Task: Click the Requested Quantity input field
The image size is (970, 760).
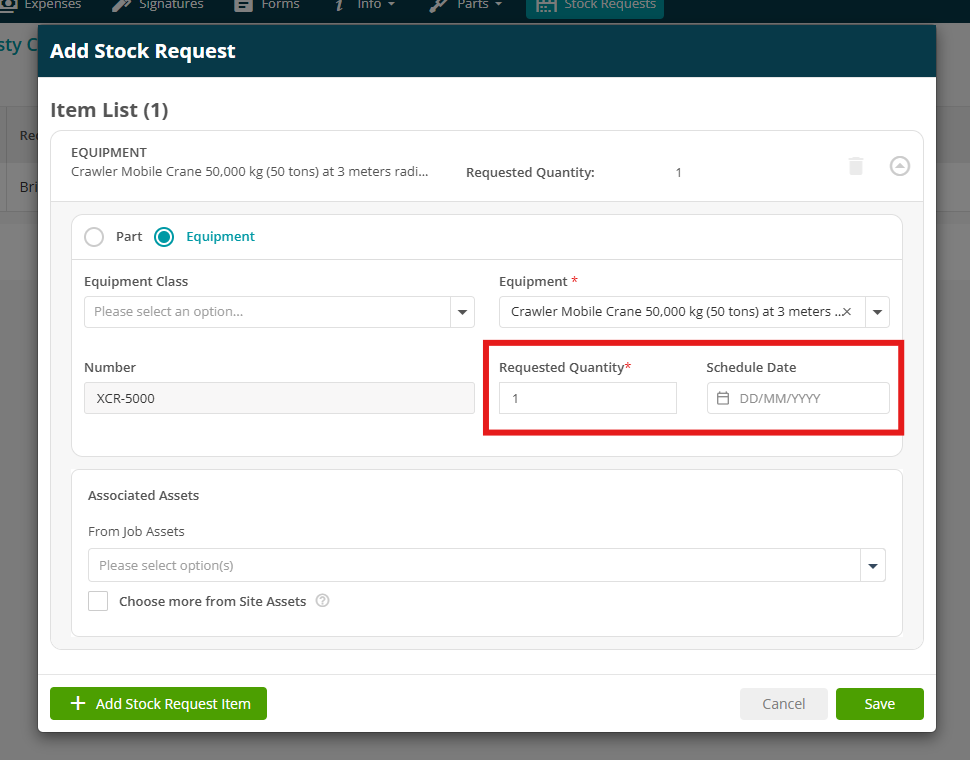Action: (x=588, y=398)
